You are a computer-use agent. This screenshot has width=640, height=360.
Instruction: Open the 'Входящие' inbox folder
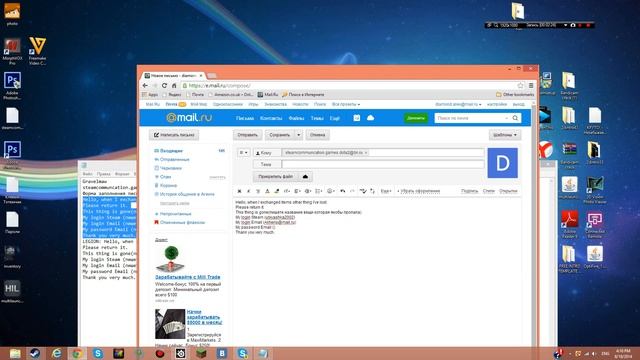(171, 151)
